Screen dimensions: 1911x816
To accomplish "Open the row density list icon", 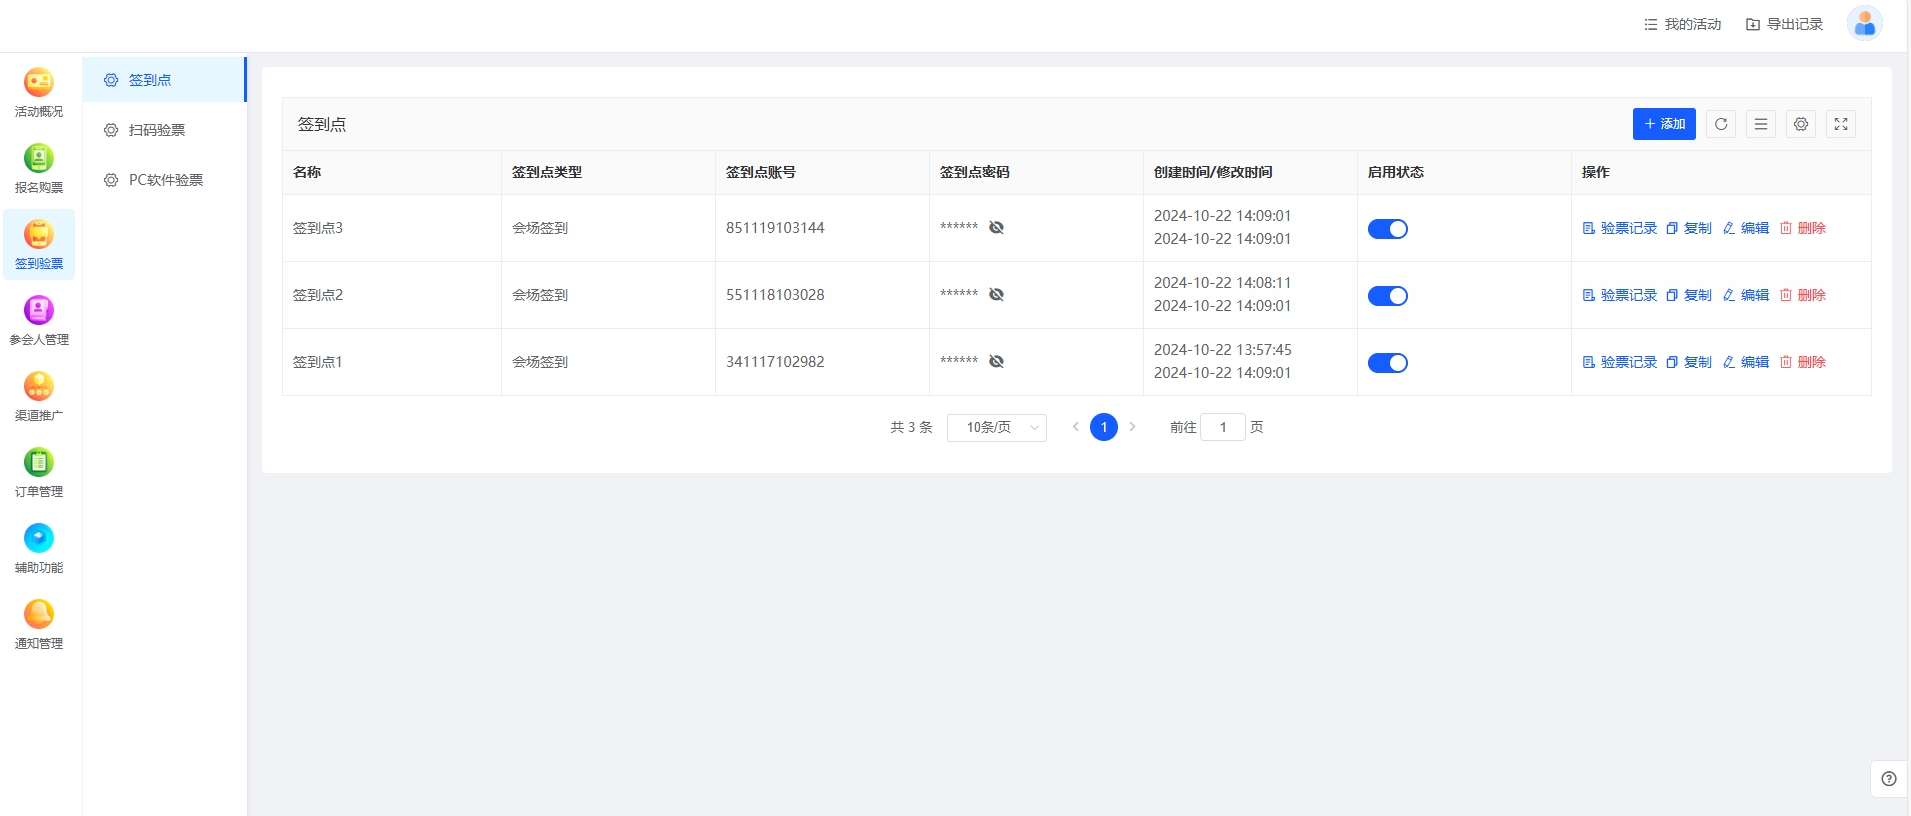I will [1760, 124].
